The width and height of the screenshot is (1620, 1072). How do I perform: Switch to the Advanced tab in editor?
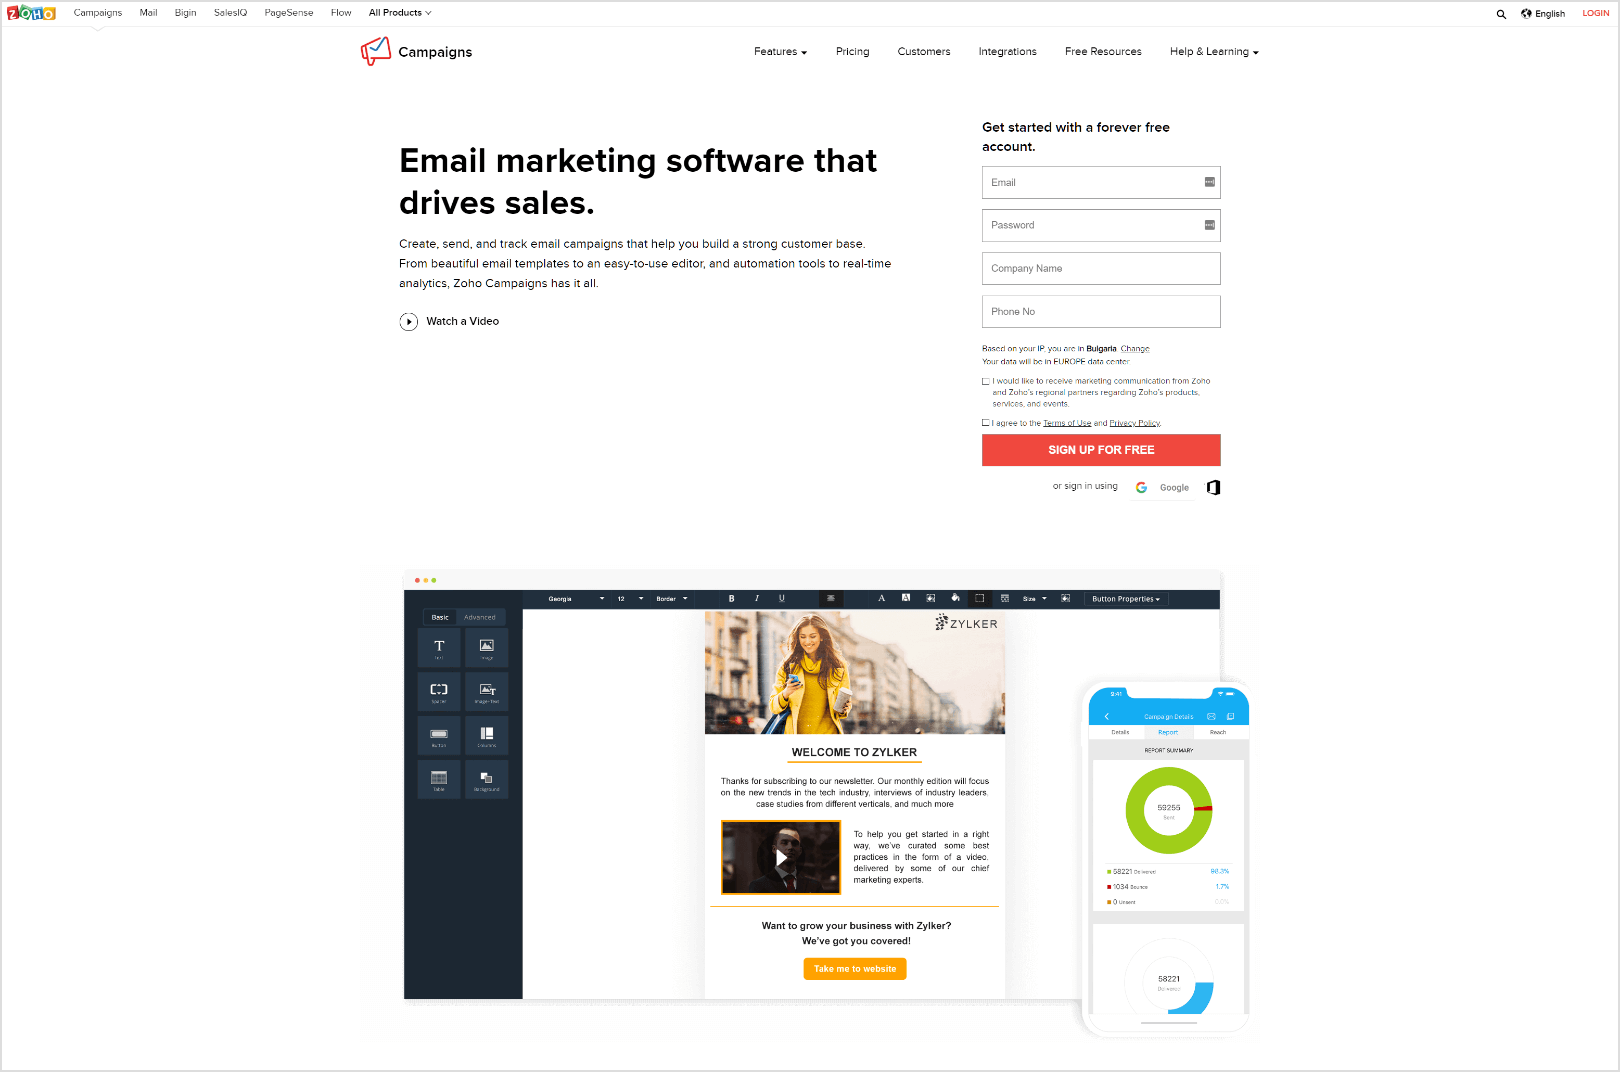pos(480,617)
